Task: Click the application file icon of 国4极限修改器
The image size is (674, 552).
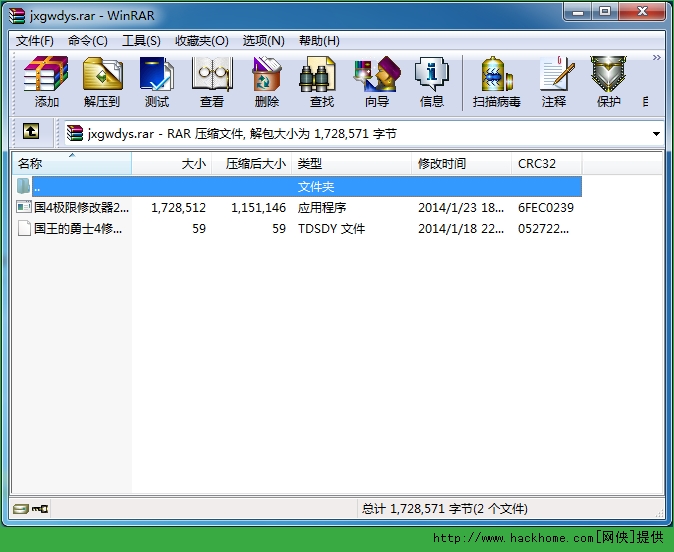Action: [x=24, y=207]
